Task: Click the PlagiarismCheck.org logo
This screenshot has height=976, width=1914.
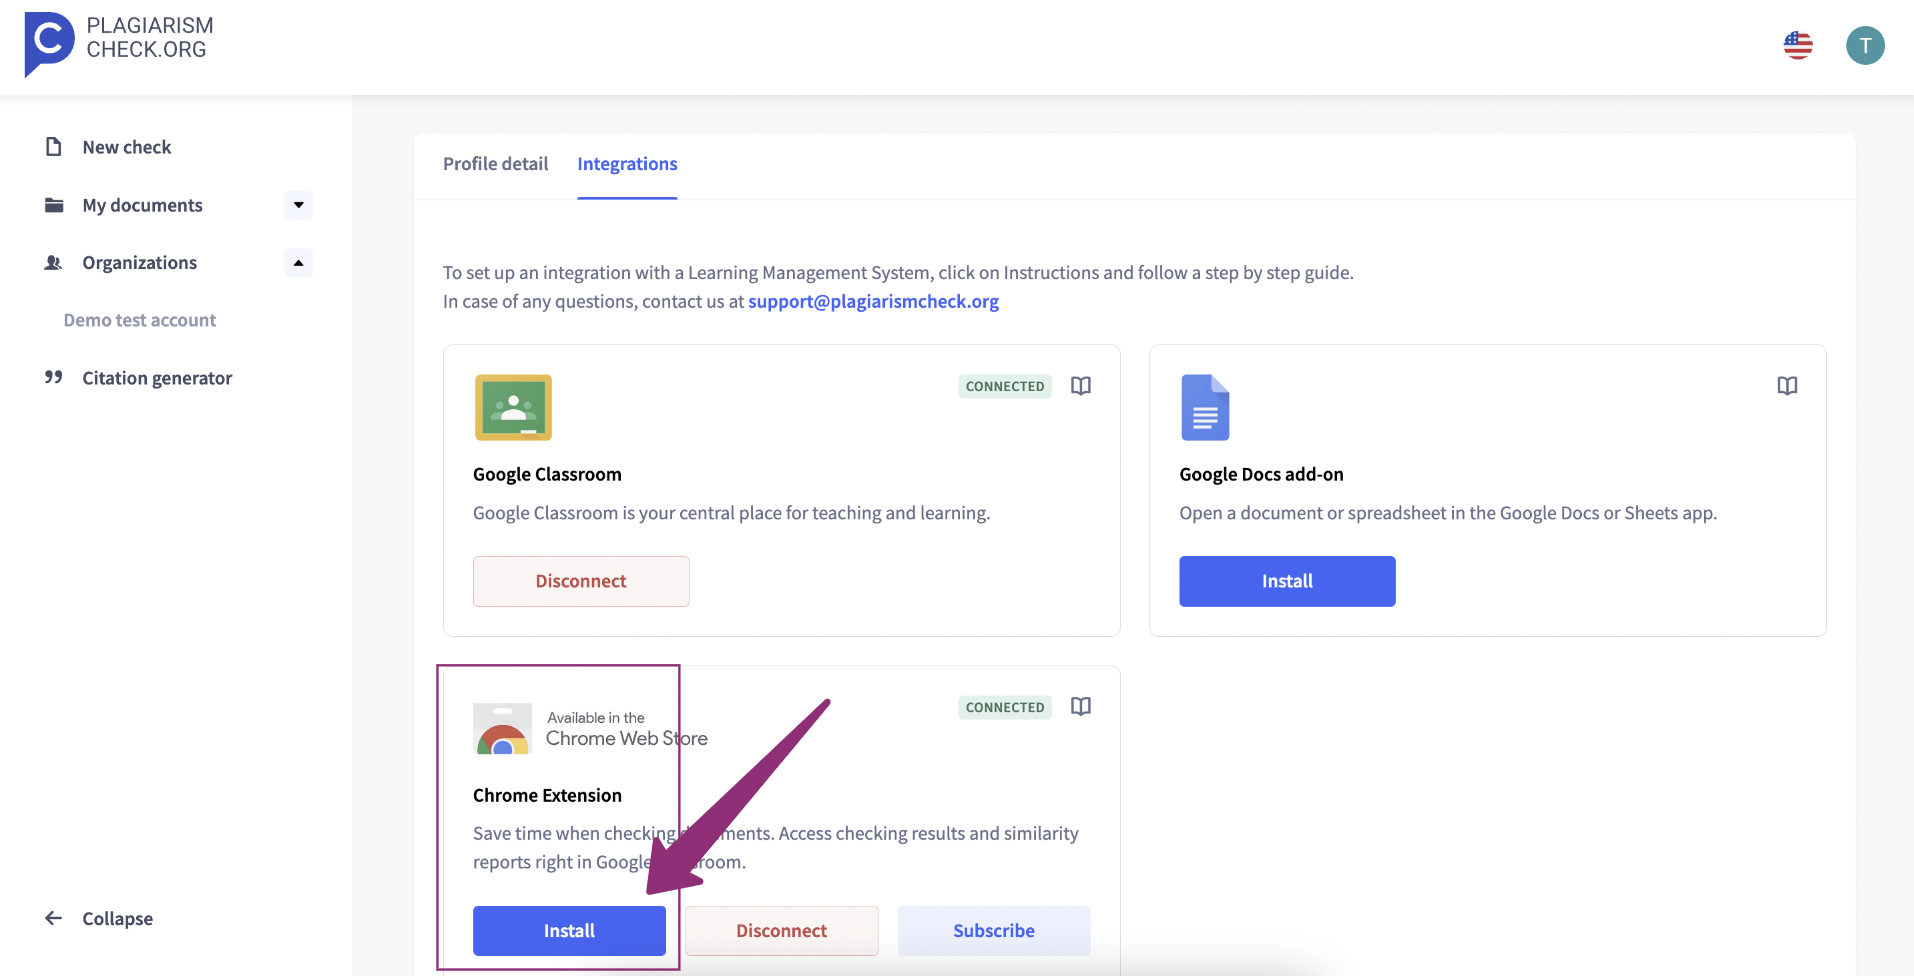Action: [x=119, y=44]
